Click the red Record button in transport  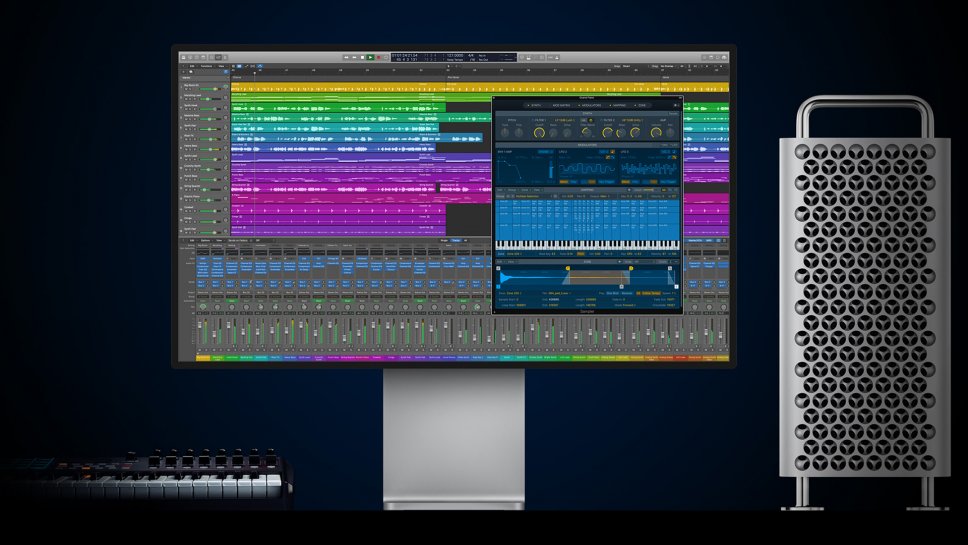click(379, 57)
